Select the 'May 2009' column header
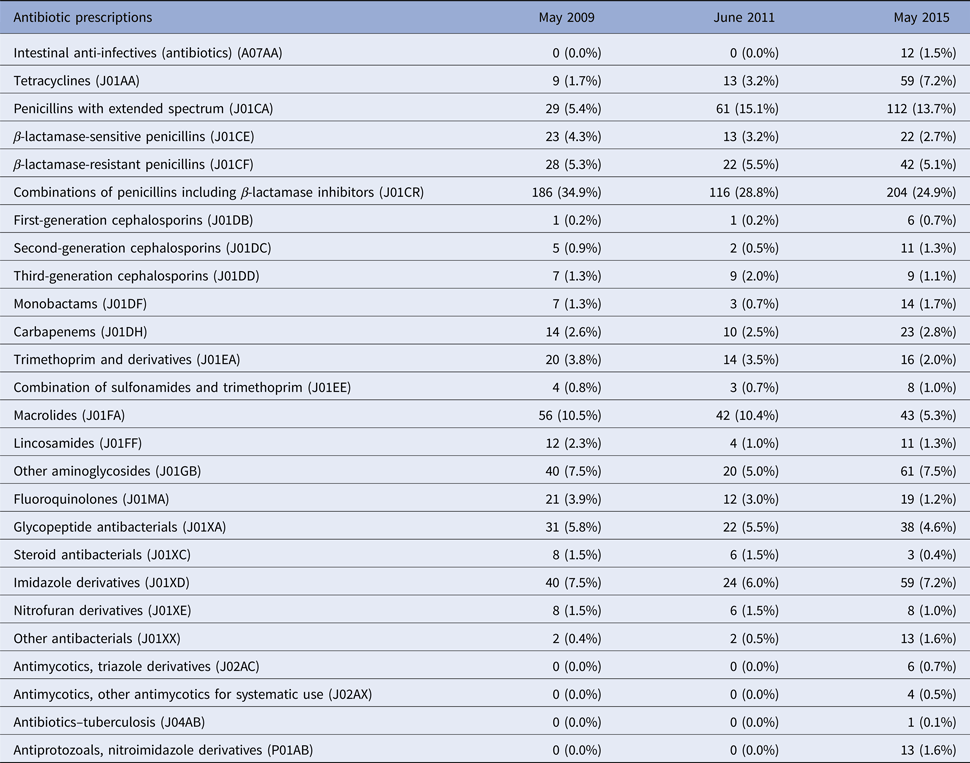The width and height of the screenshot is (970, 763). tap(574, 17)
